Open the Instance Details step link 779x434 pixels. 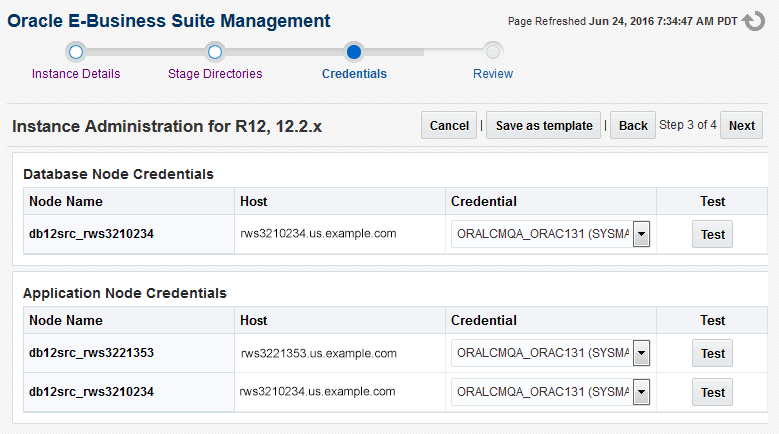(76, 73)
